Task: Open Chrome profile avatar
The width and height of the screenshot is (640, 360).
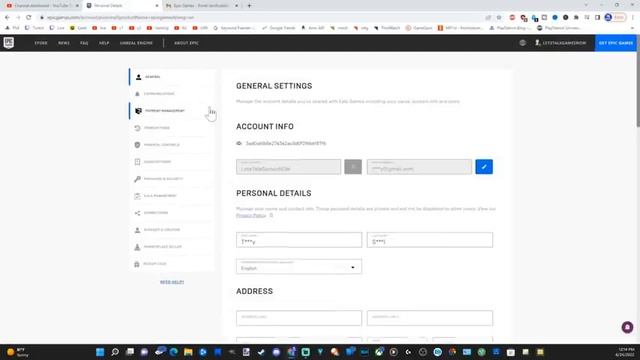Action: (x=608, y=18)
